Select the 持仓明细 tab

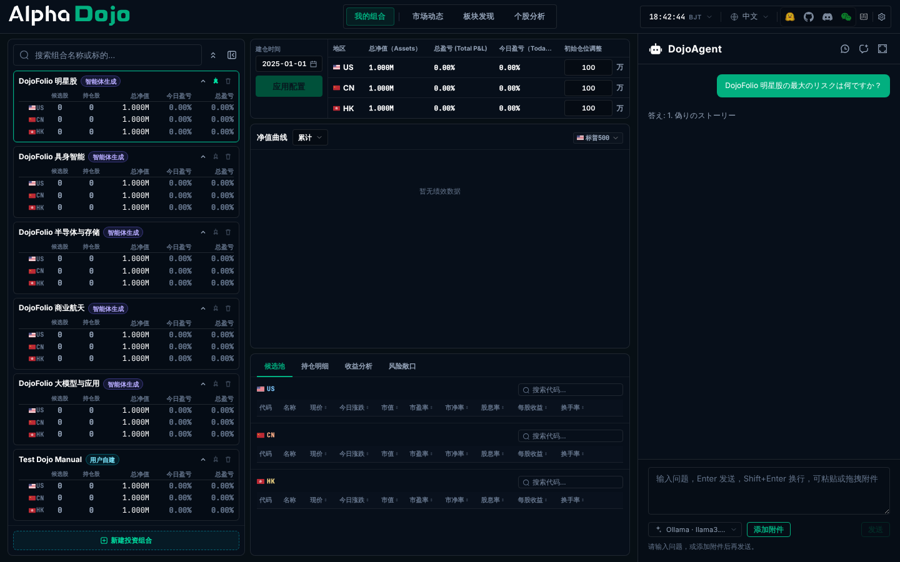[x=315, y=366]
